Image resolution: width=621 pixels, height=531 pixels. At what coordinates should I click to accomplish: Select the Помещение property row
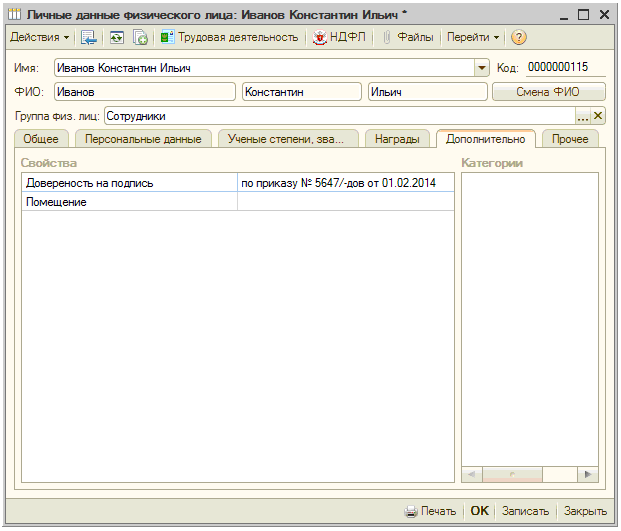coord(238,202)
